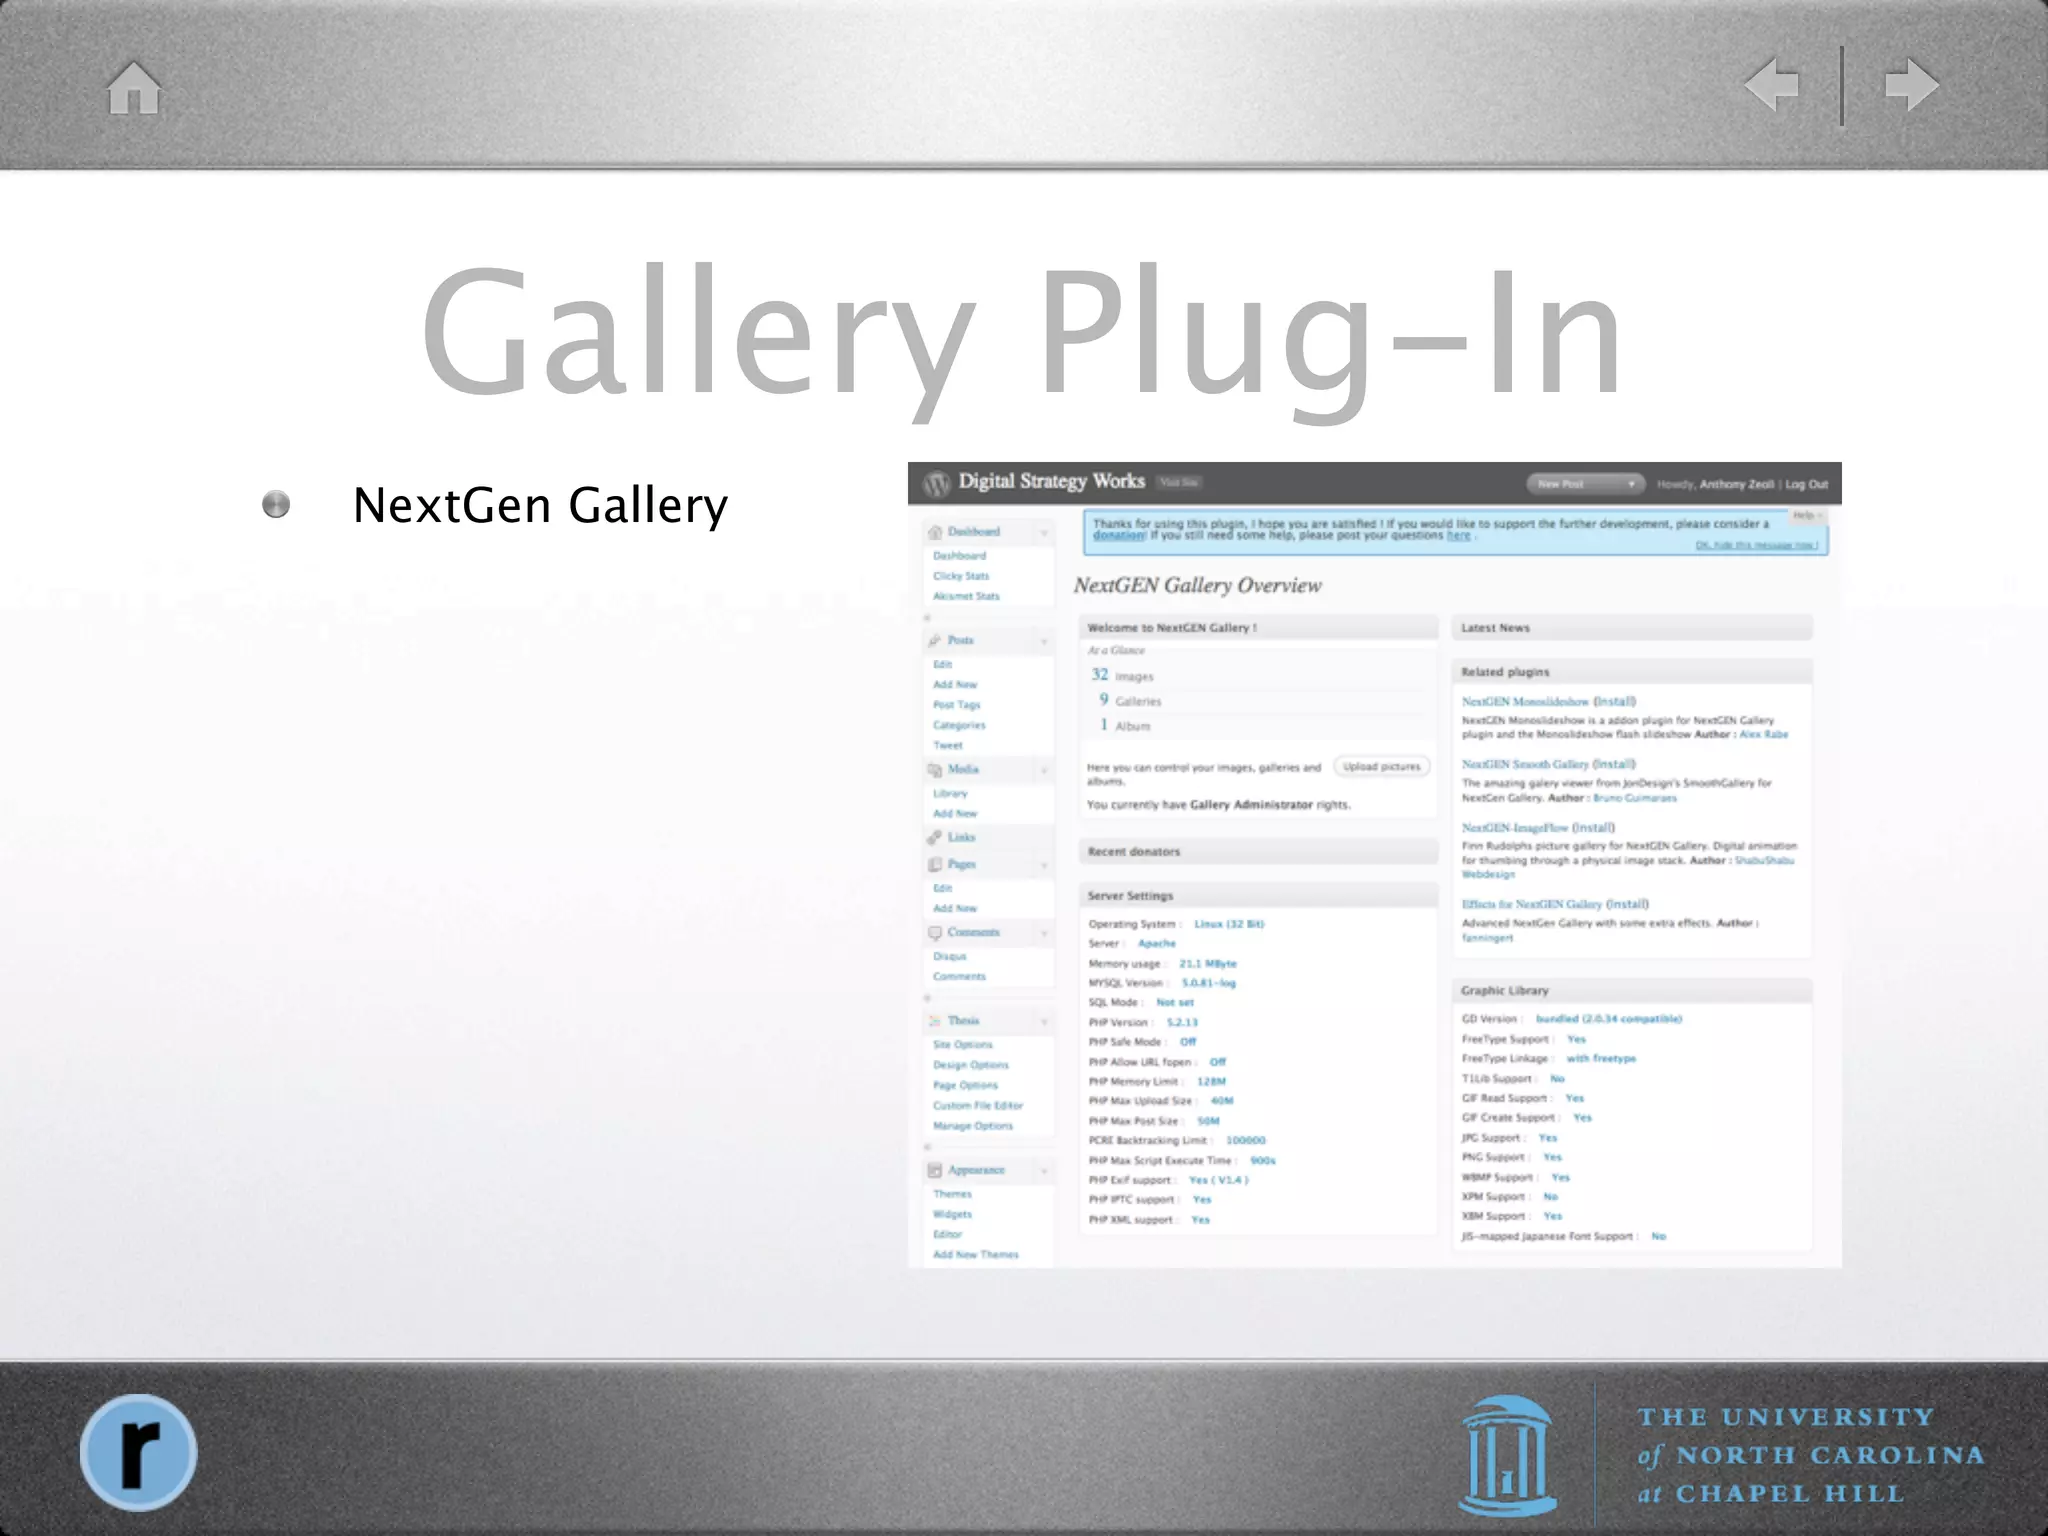Click the Media icon in the sidebar
This screenshot has height=1536, width=2048.
935,769
